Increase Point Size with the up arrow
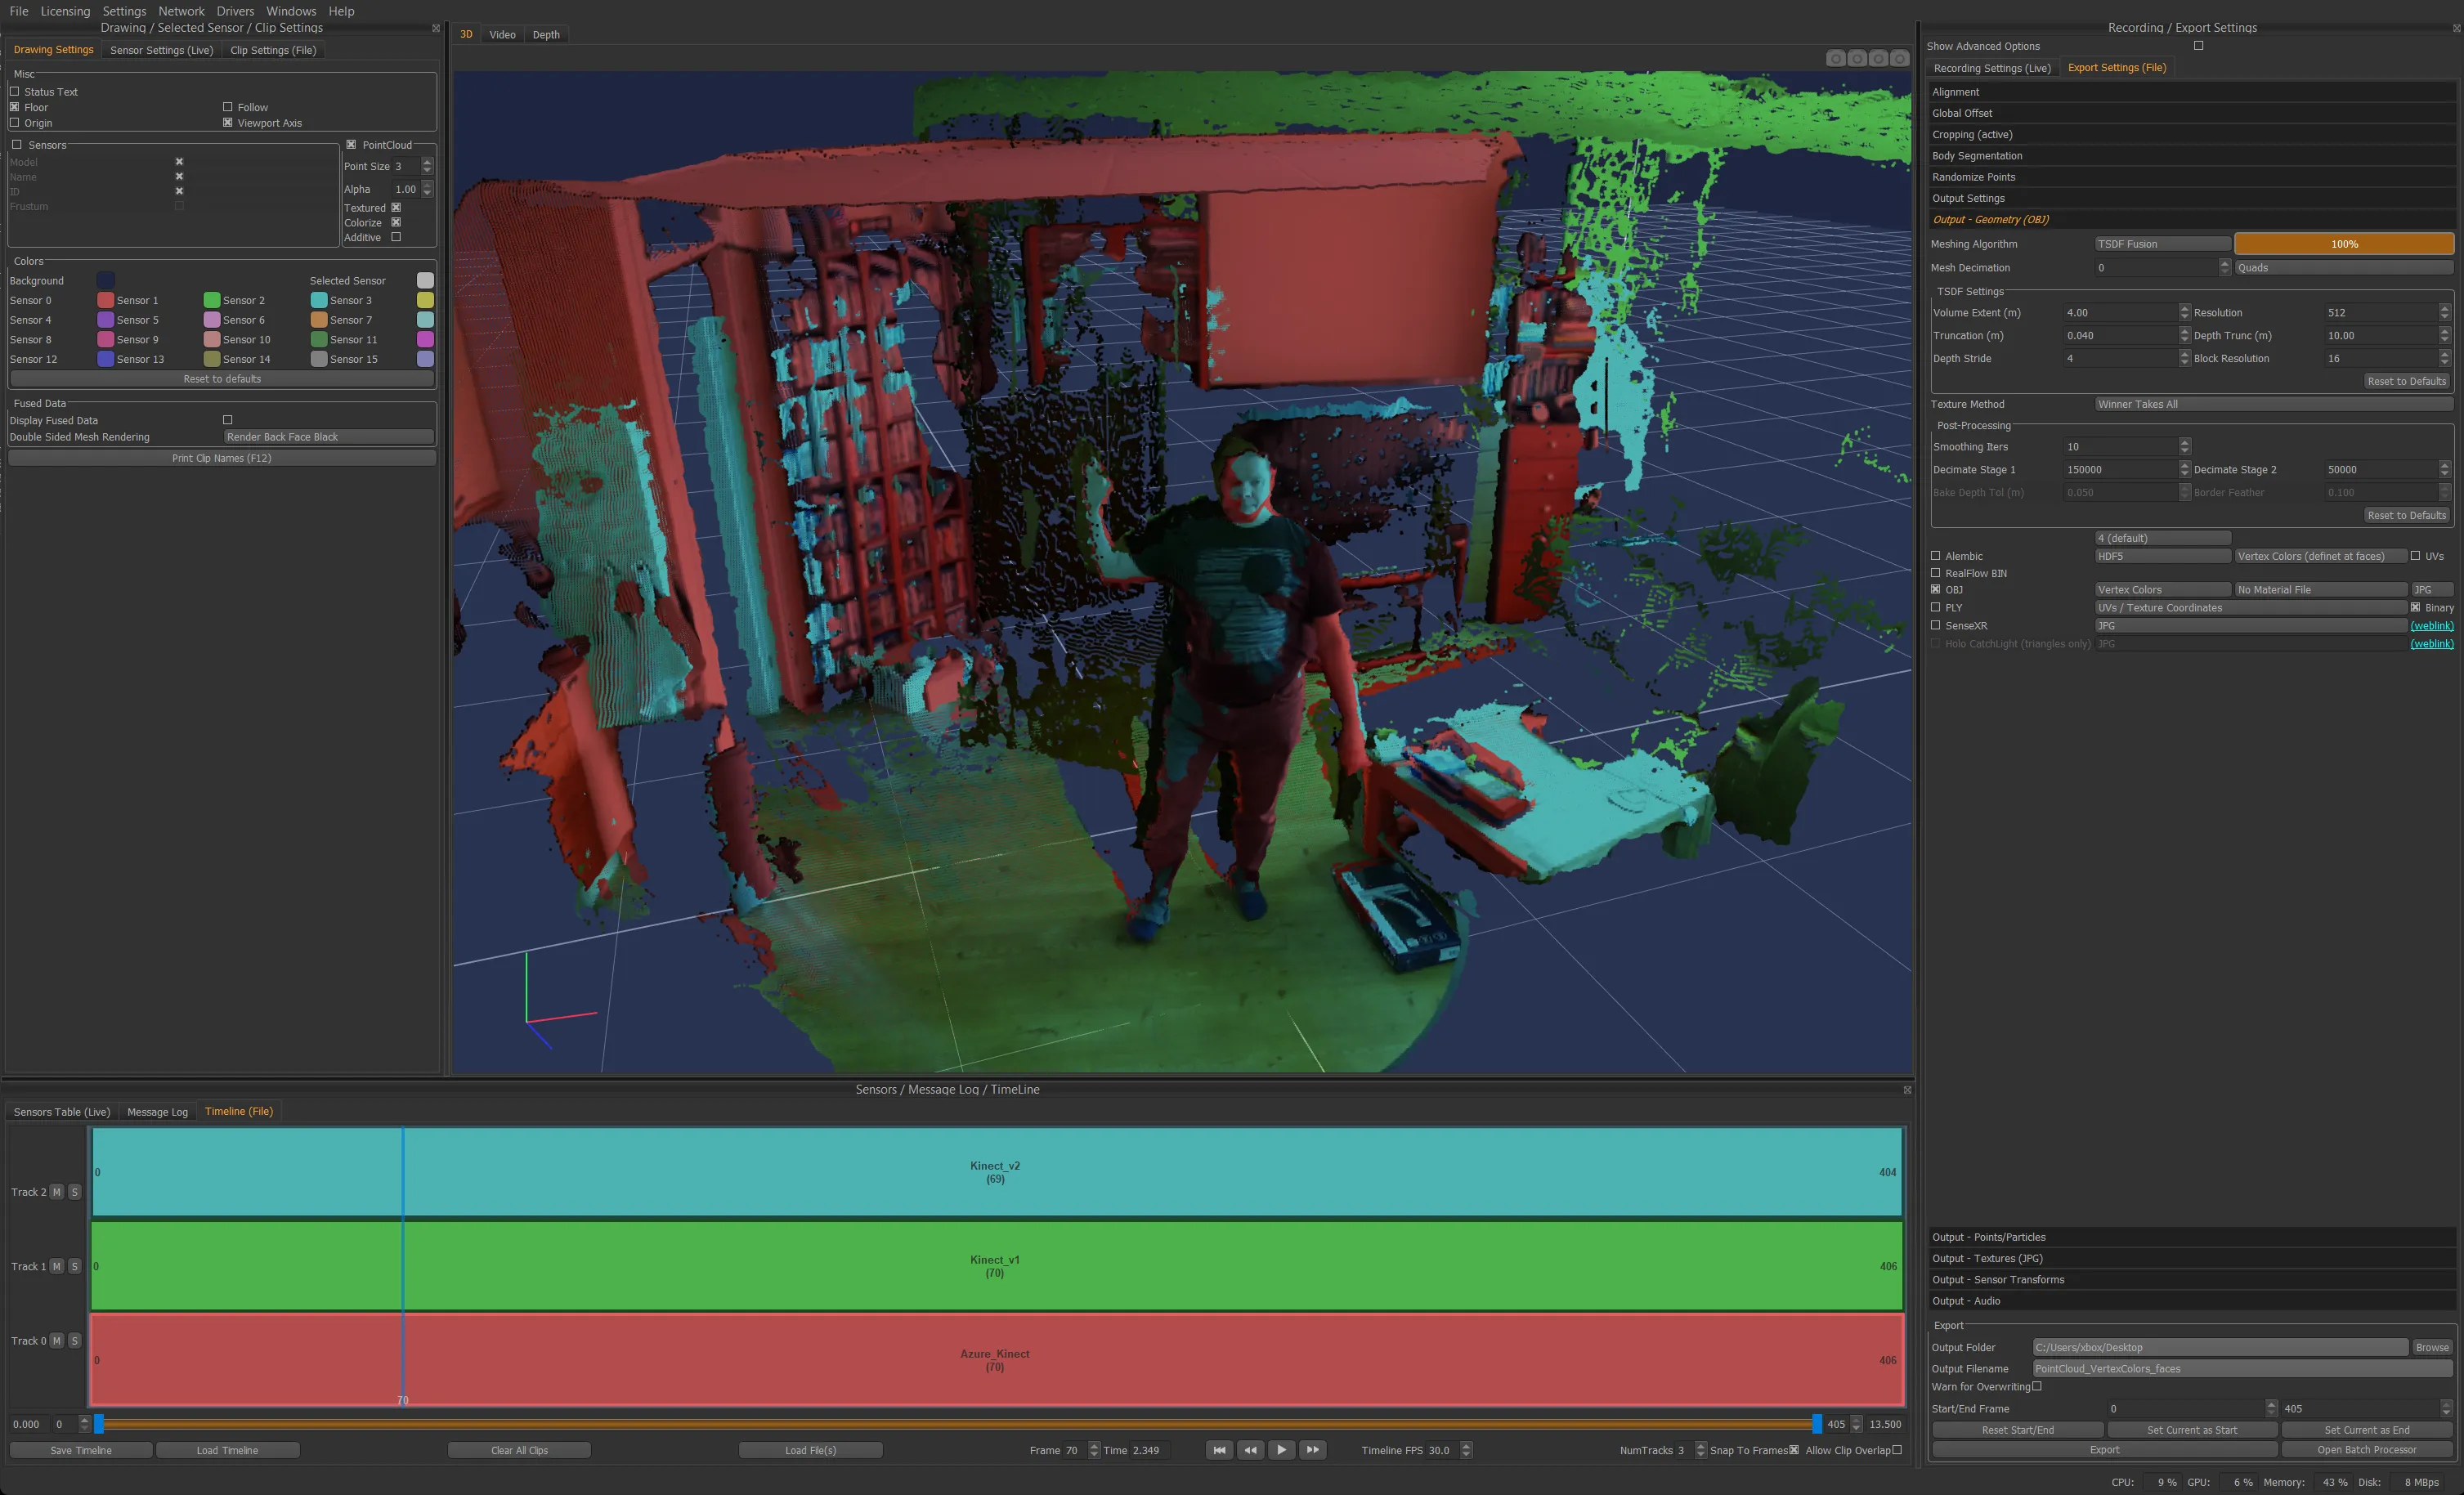The image size is (2464, 1495). click(428, 162)
